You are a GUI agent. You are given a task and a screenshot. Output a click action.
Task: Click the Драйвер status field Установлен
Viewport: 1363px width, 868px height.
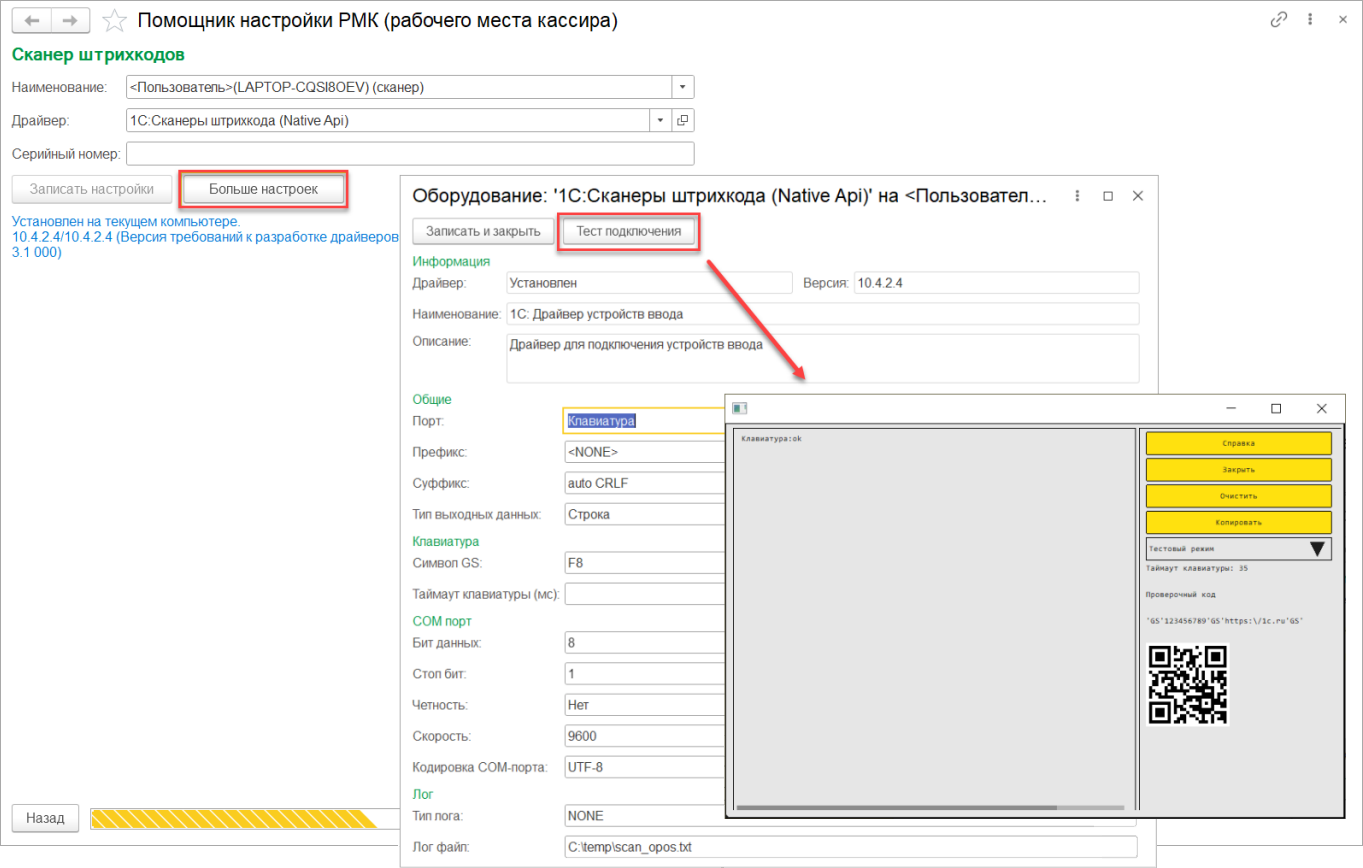[649, 283]
